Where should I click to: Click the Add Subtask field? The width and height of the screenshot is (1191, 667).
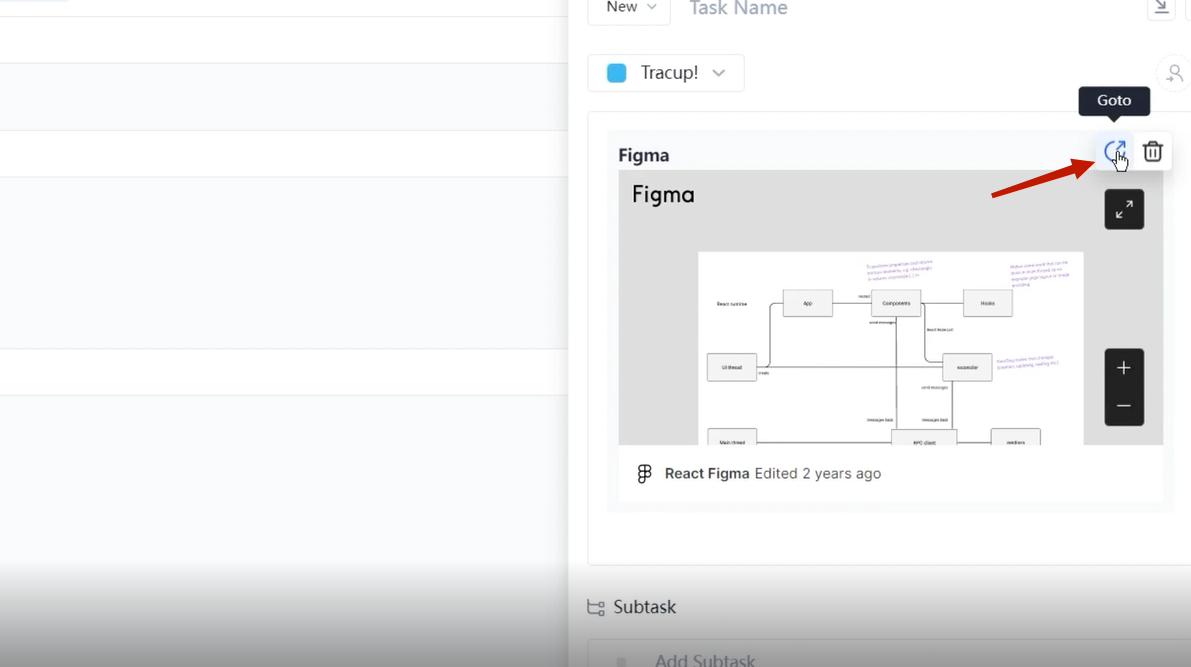click(x=705, y=659)
